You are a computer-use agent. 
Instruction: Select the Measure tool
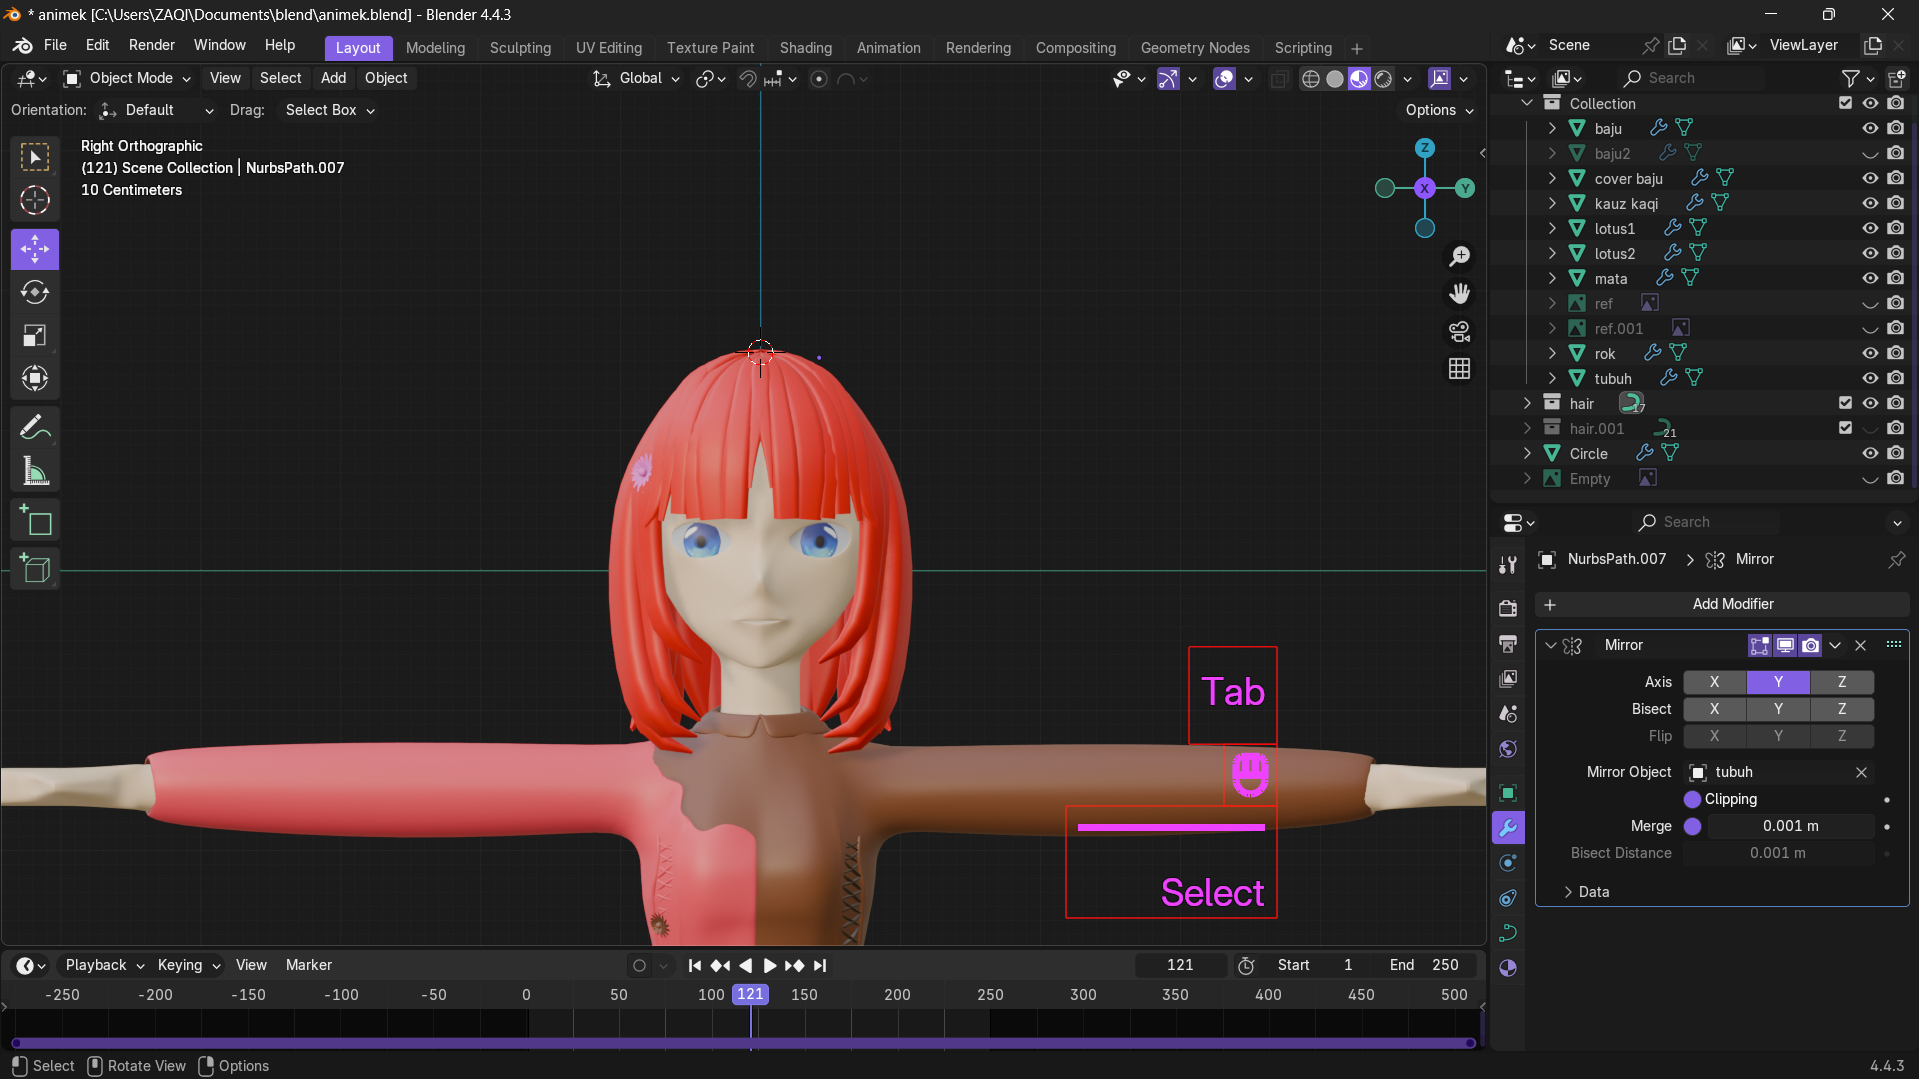click(35, 470)
